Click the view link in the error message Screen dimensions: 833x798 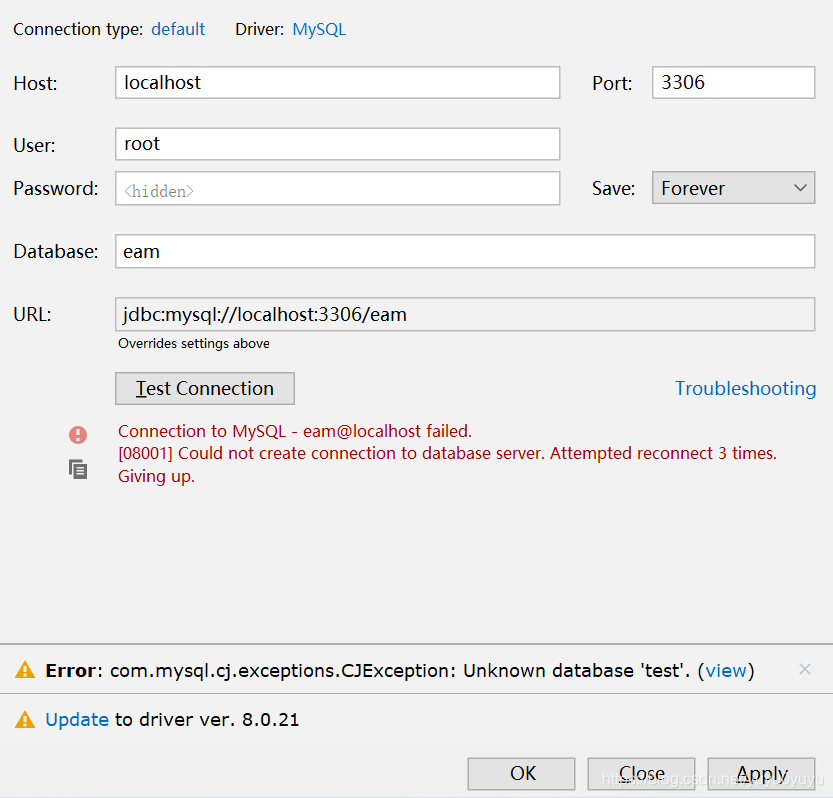click(x=726, y=670)
